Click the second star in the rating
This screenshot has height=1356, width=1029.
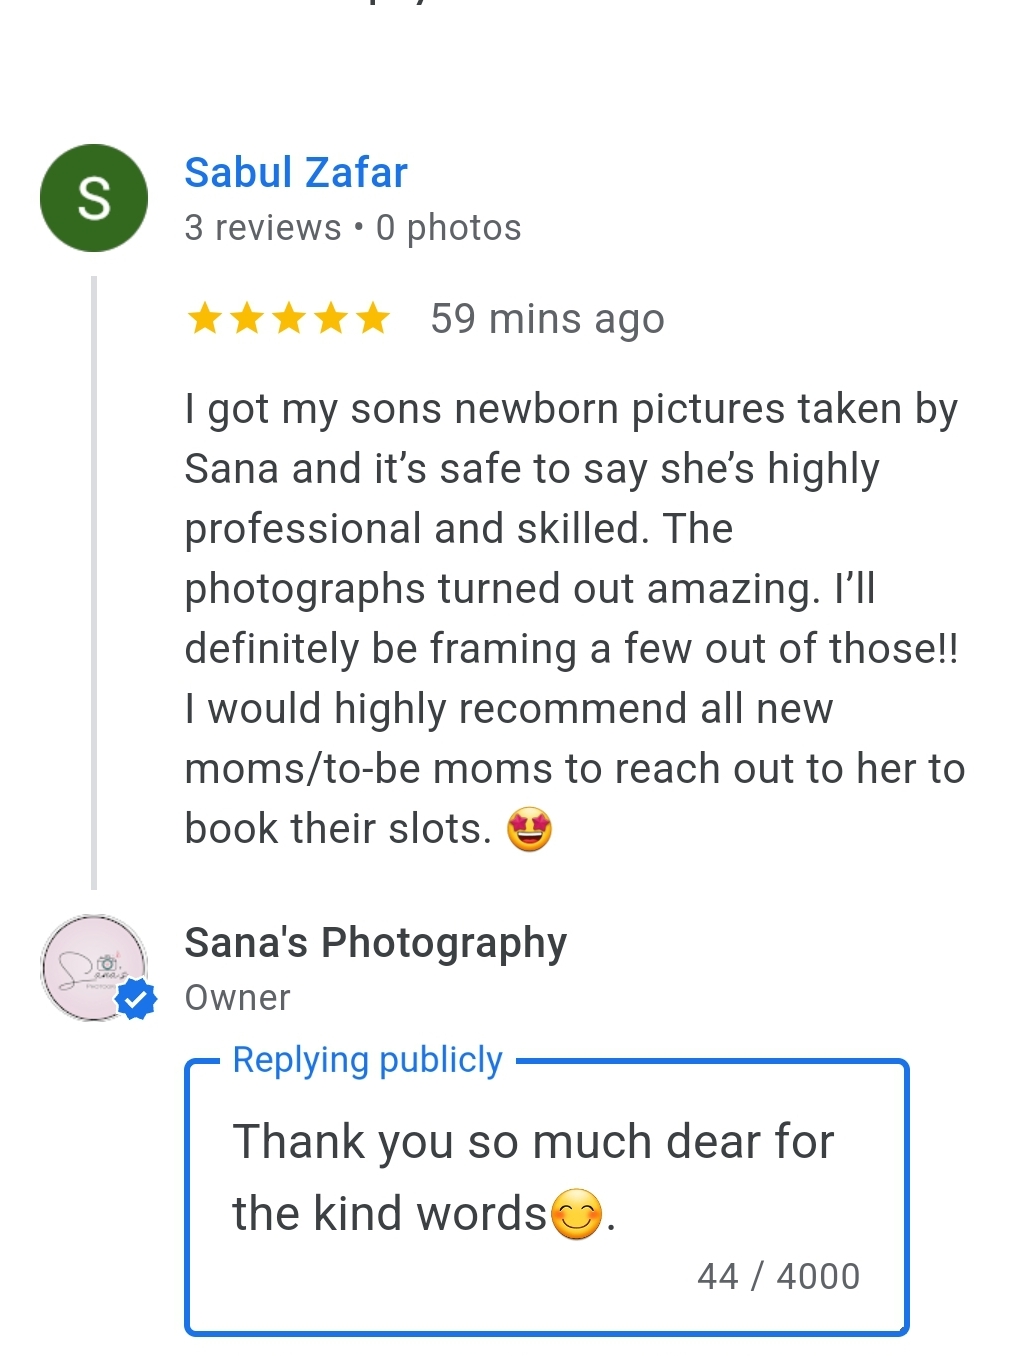pos(247,319)
